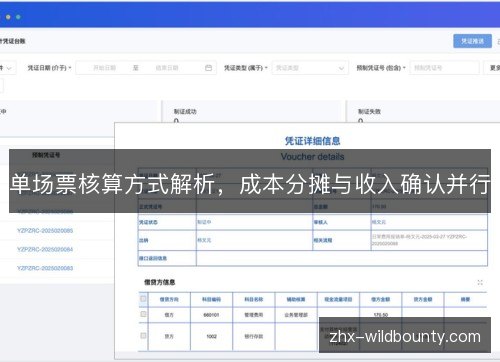Click the 管理费用 account name cell

(x=254, y=315)
